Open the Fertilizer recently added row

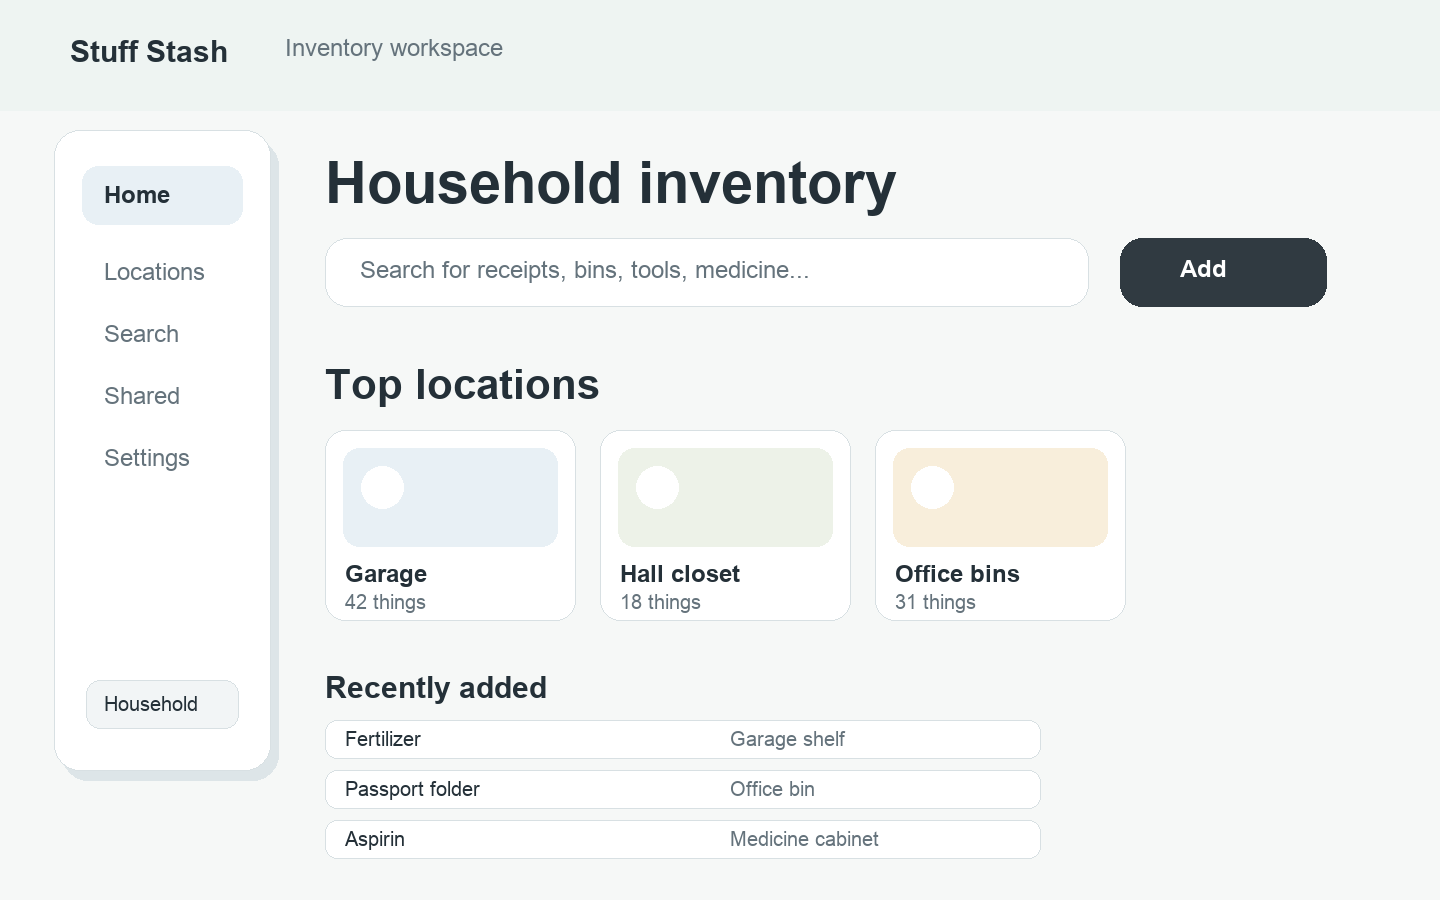tap(683, 739)
